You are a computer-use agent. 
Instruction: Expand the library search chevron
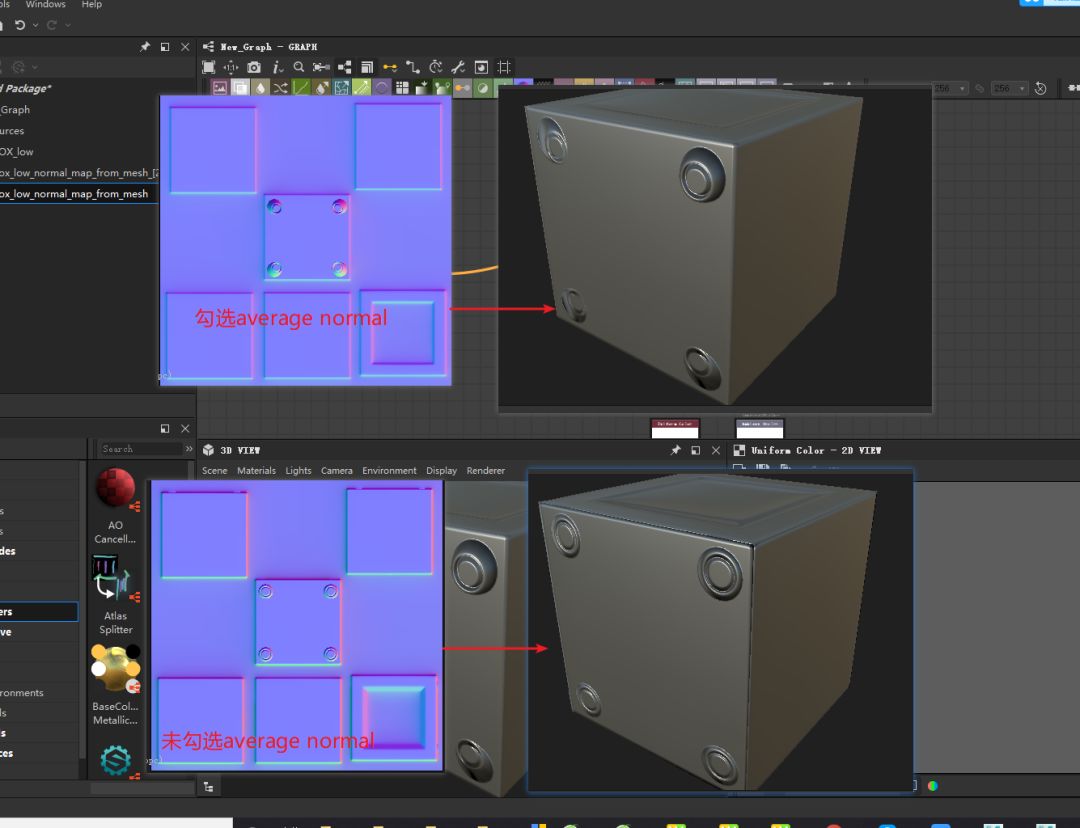pos(189,448)
